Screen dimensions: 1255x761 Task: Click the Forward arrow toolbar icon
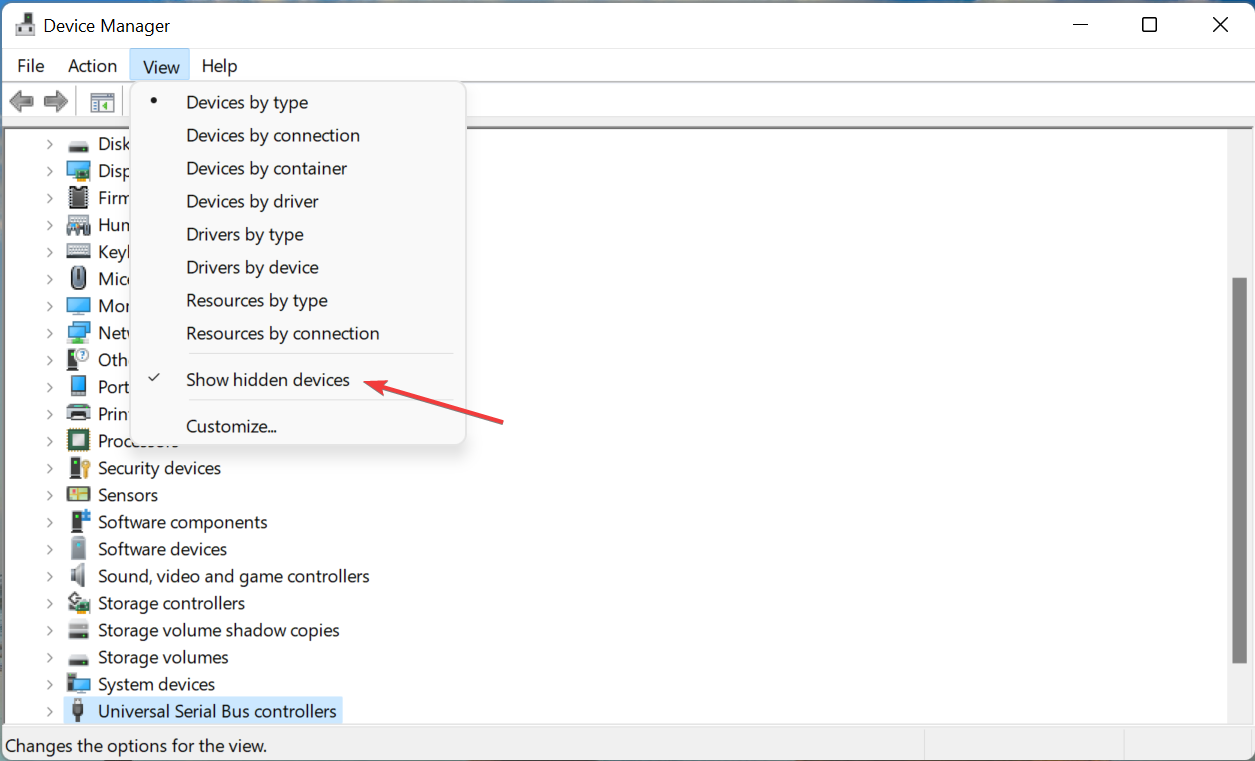(x=56, y=101)
